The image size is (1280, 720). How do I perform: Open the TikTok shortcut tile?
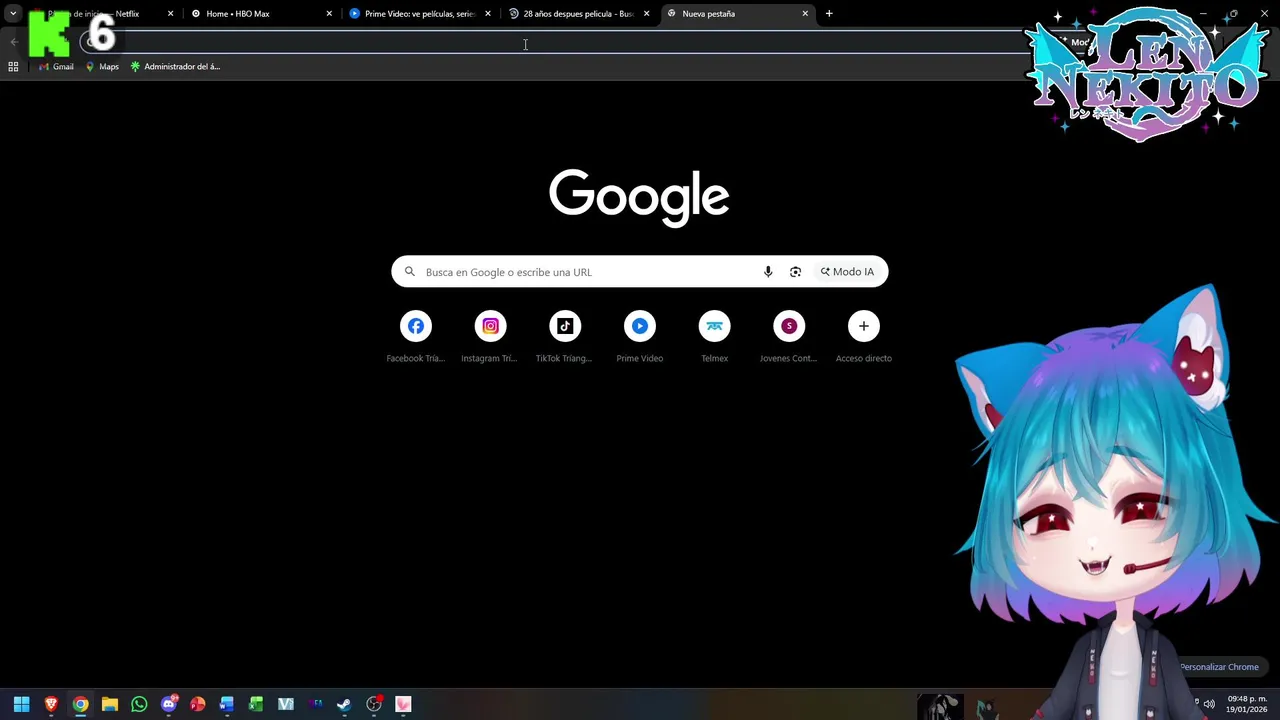click(565, 326)
